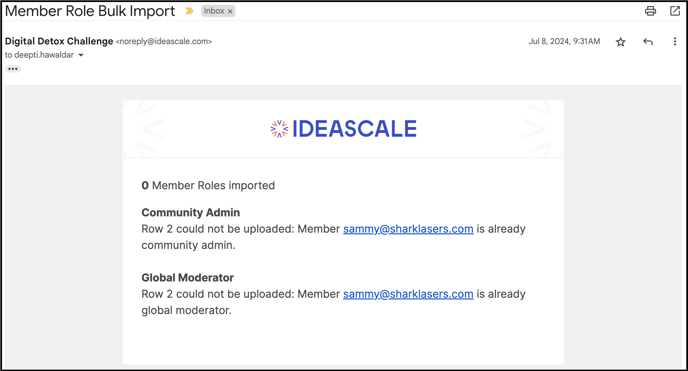688x371 pixels.
Task: Show trimmed content via the ellipsis button
Action: tap(13, 69)
